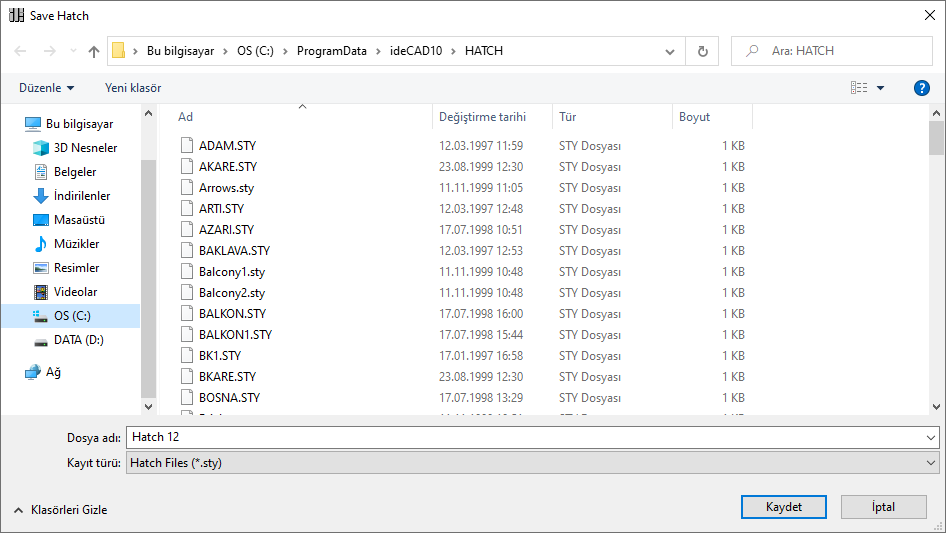Image resolution: width=946 pixels, height=533 pixels.
Task: Open Masaüstü in sidebar
Action: click(79, 220)
